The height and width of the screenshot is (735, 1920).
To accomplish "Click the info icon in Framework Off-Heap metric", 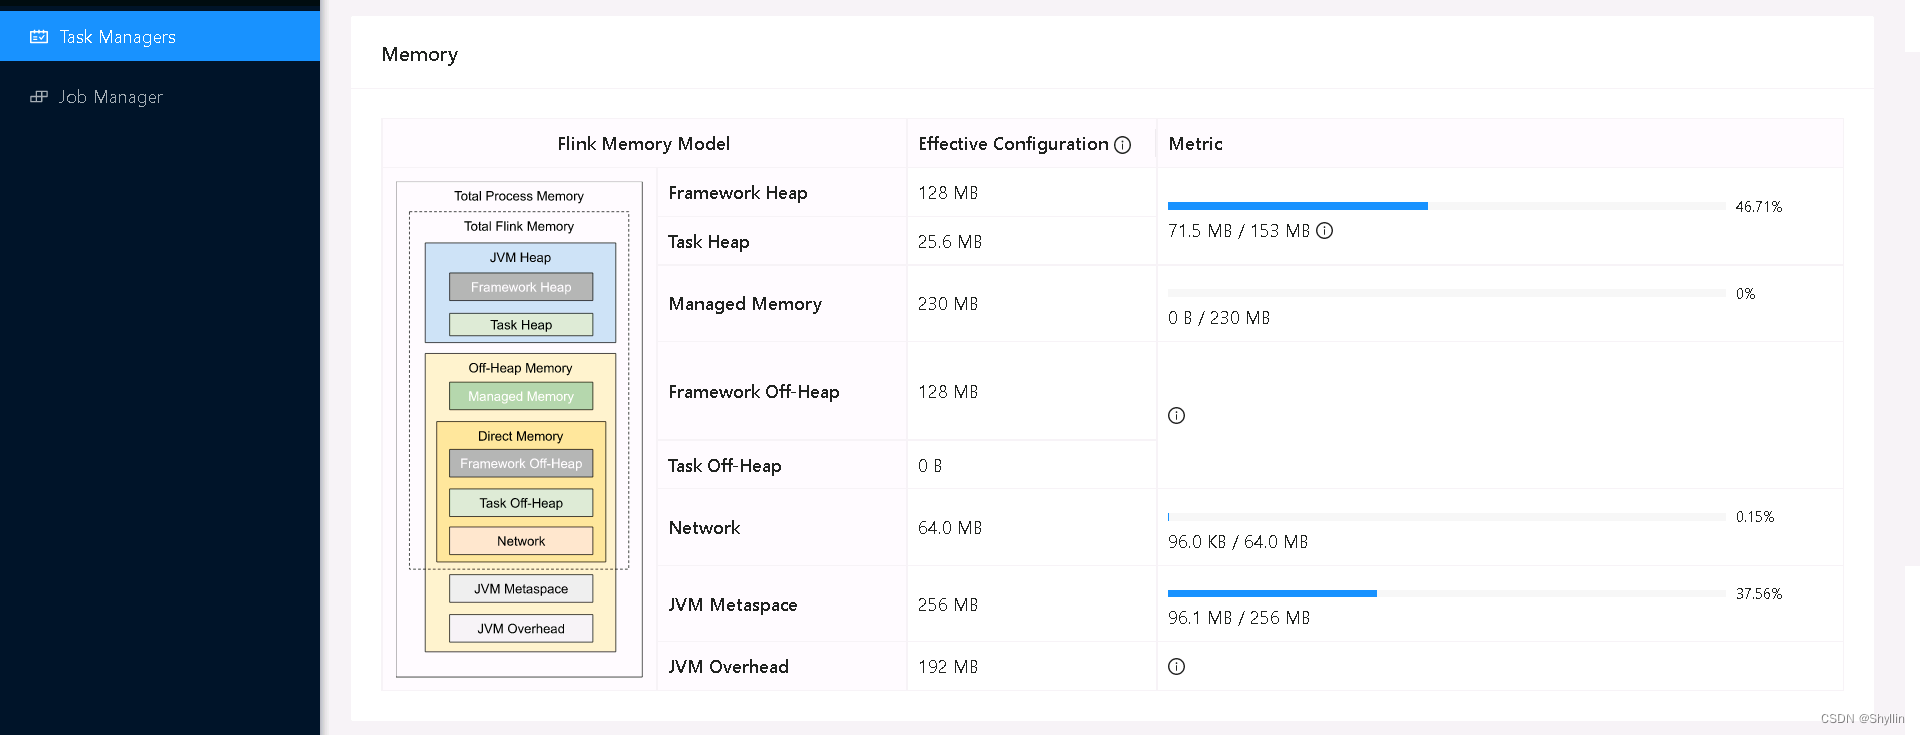I will coord(1177,416).
